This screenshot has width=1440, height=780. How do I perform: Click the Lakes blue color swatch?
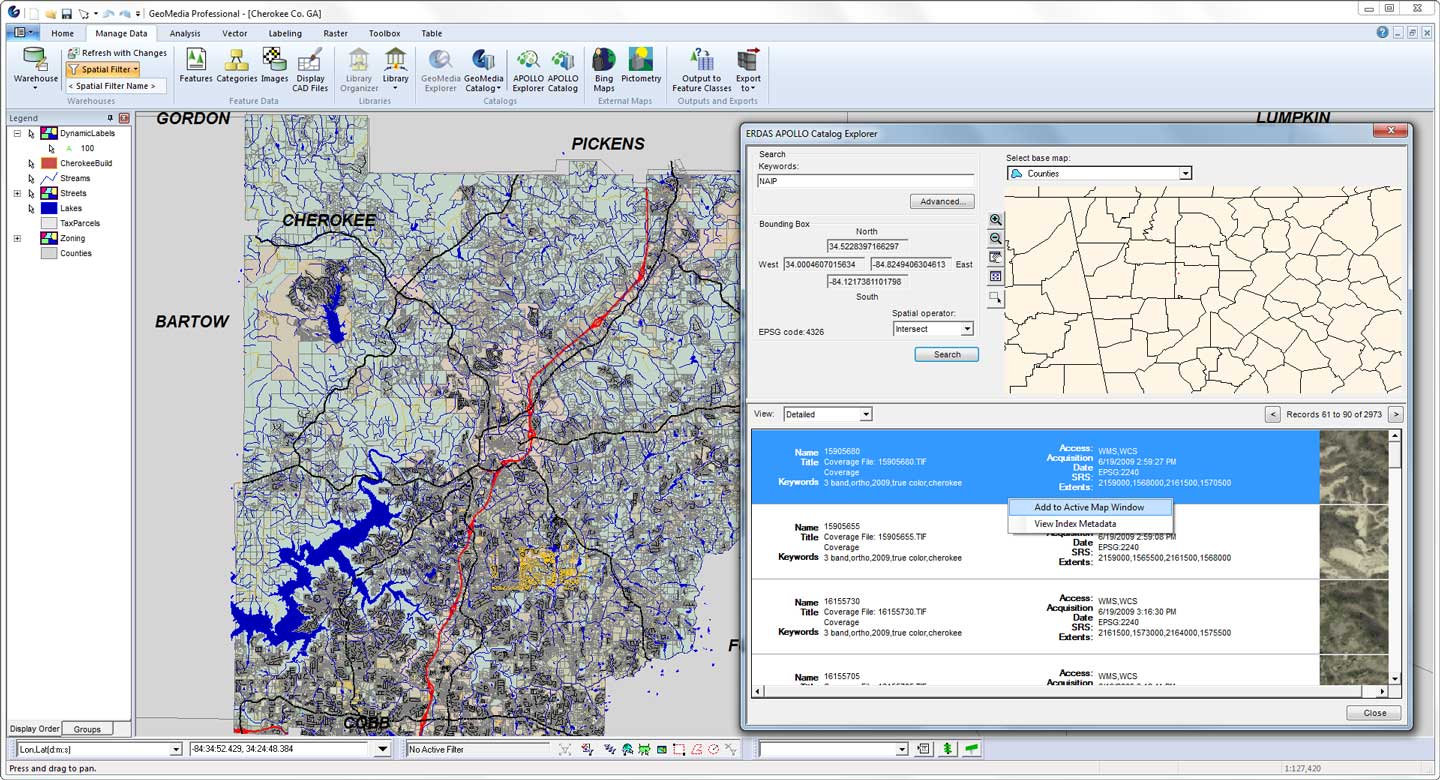click(49, 208)
